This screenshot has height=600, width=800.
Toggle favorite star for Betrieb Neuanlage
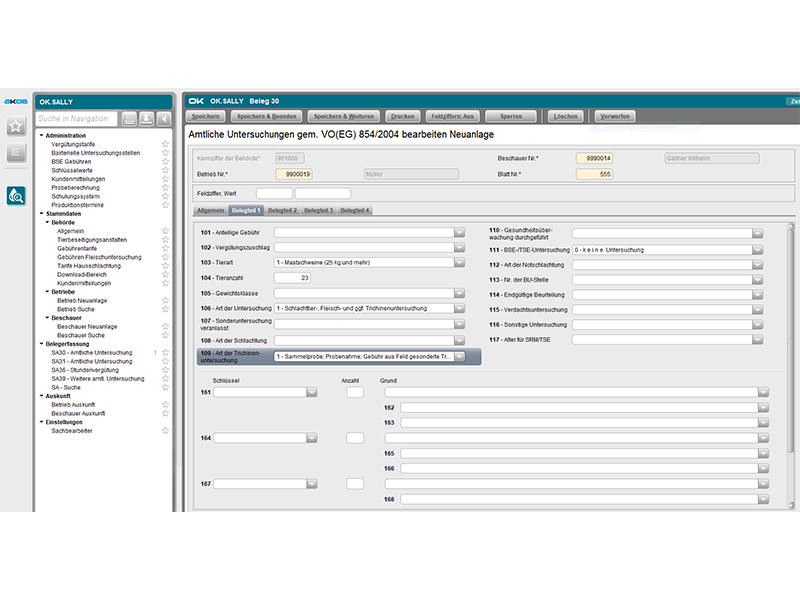click(x=165, y=300)
